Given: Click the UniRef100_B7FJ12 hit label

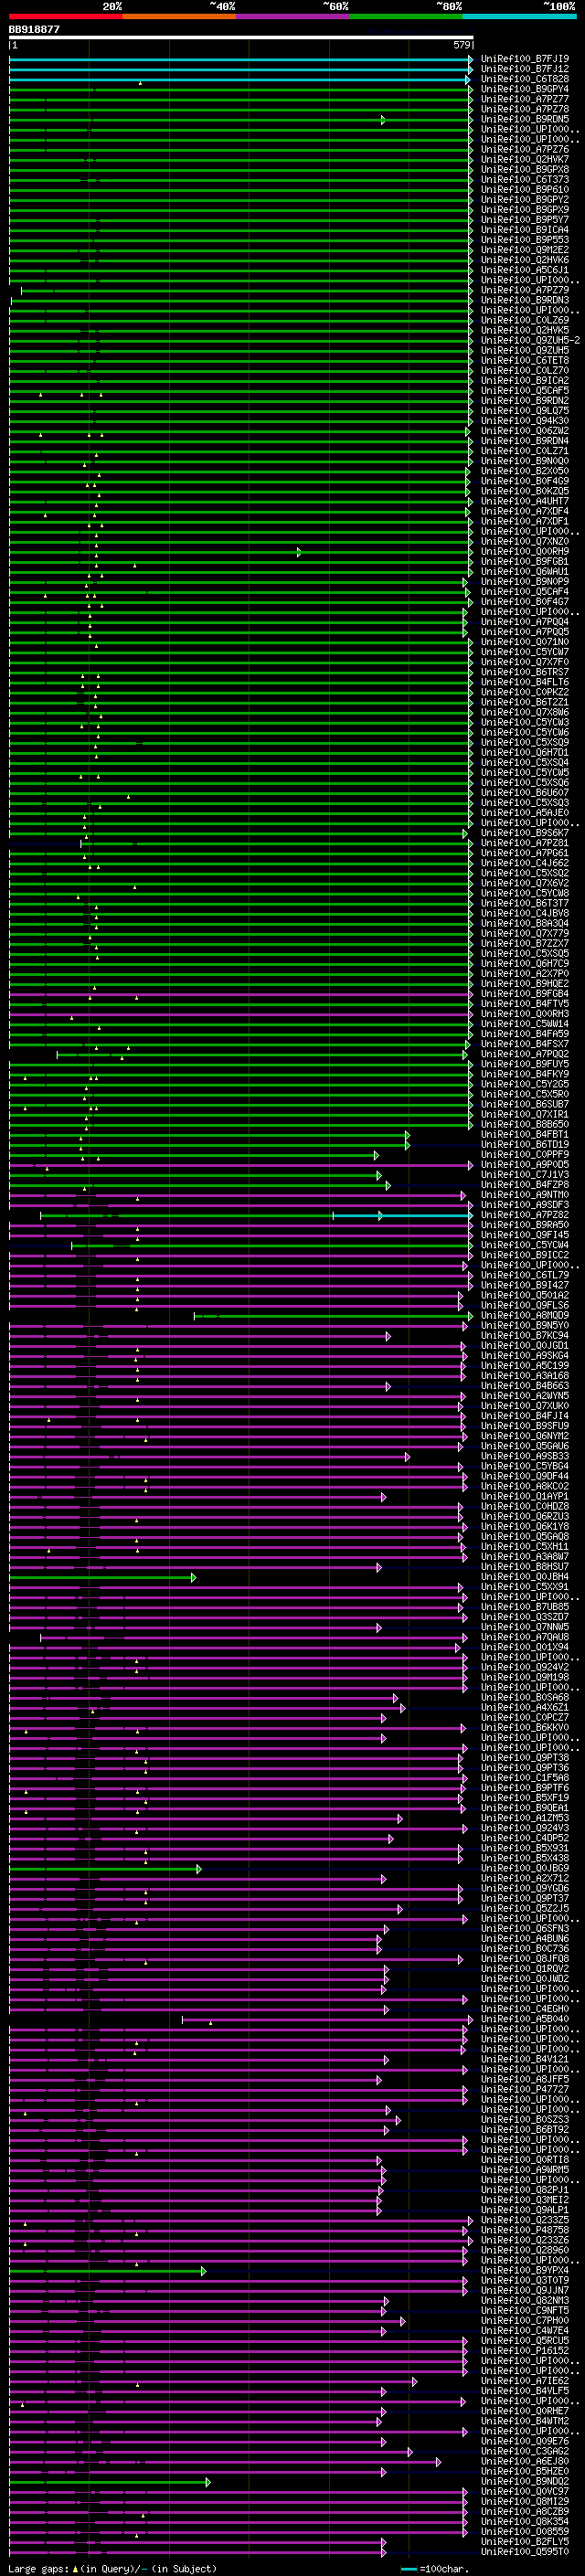Looking at the screenshot, I should click(x=525, y=69).
